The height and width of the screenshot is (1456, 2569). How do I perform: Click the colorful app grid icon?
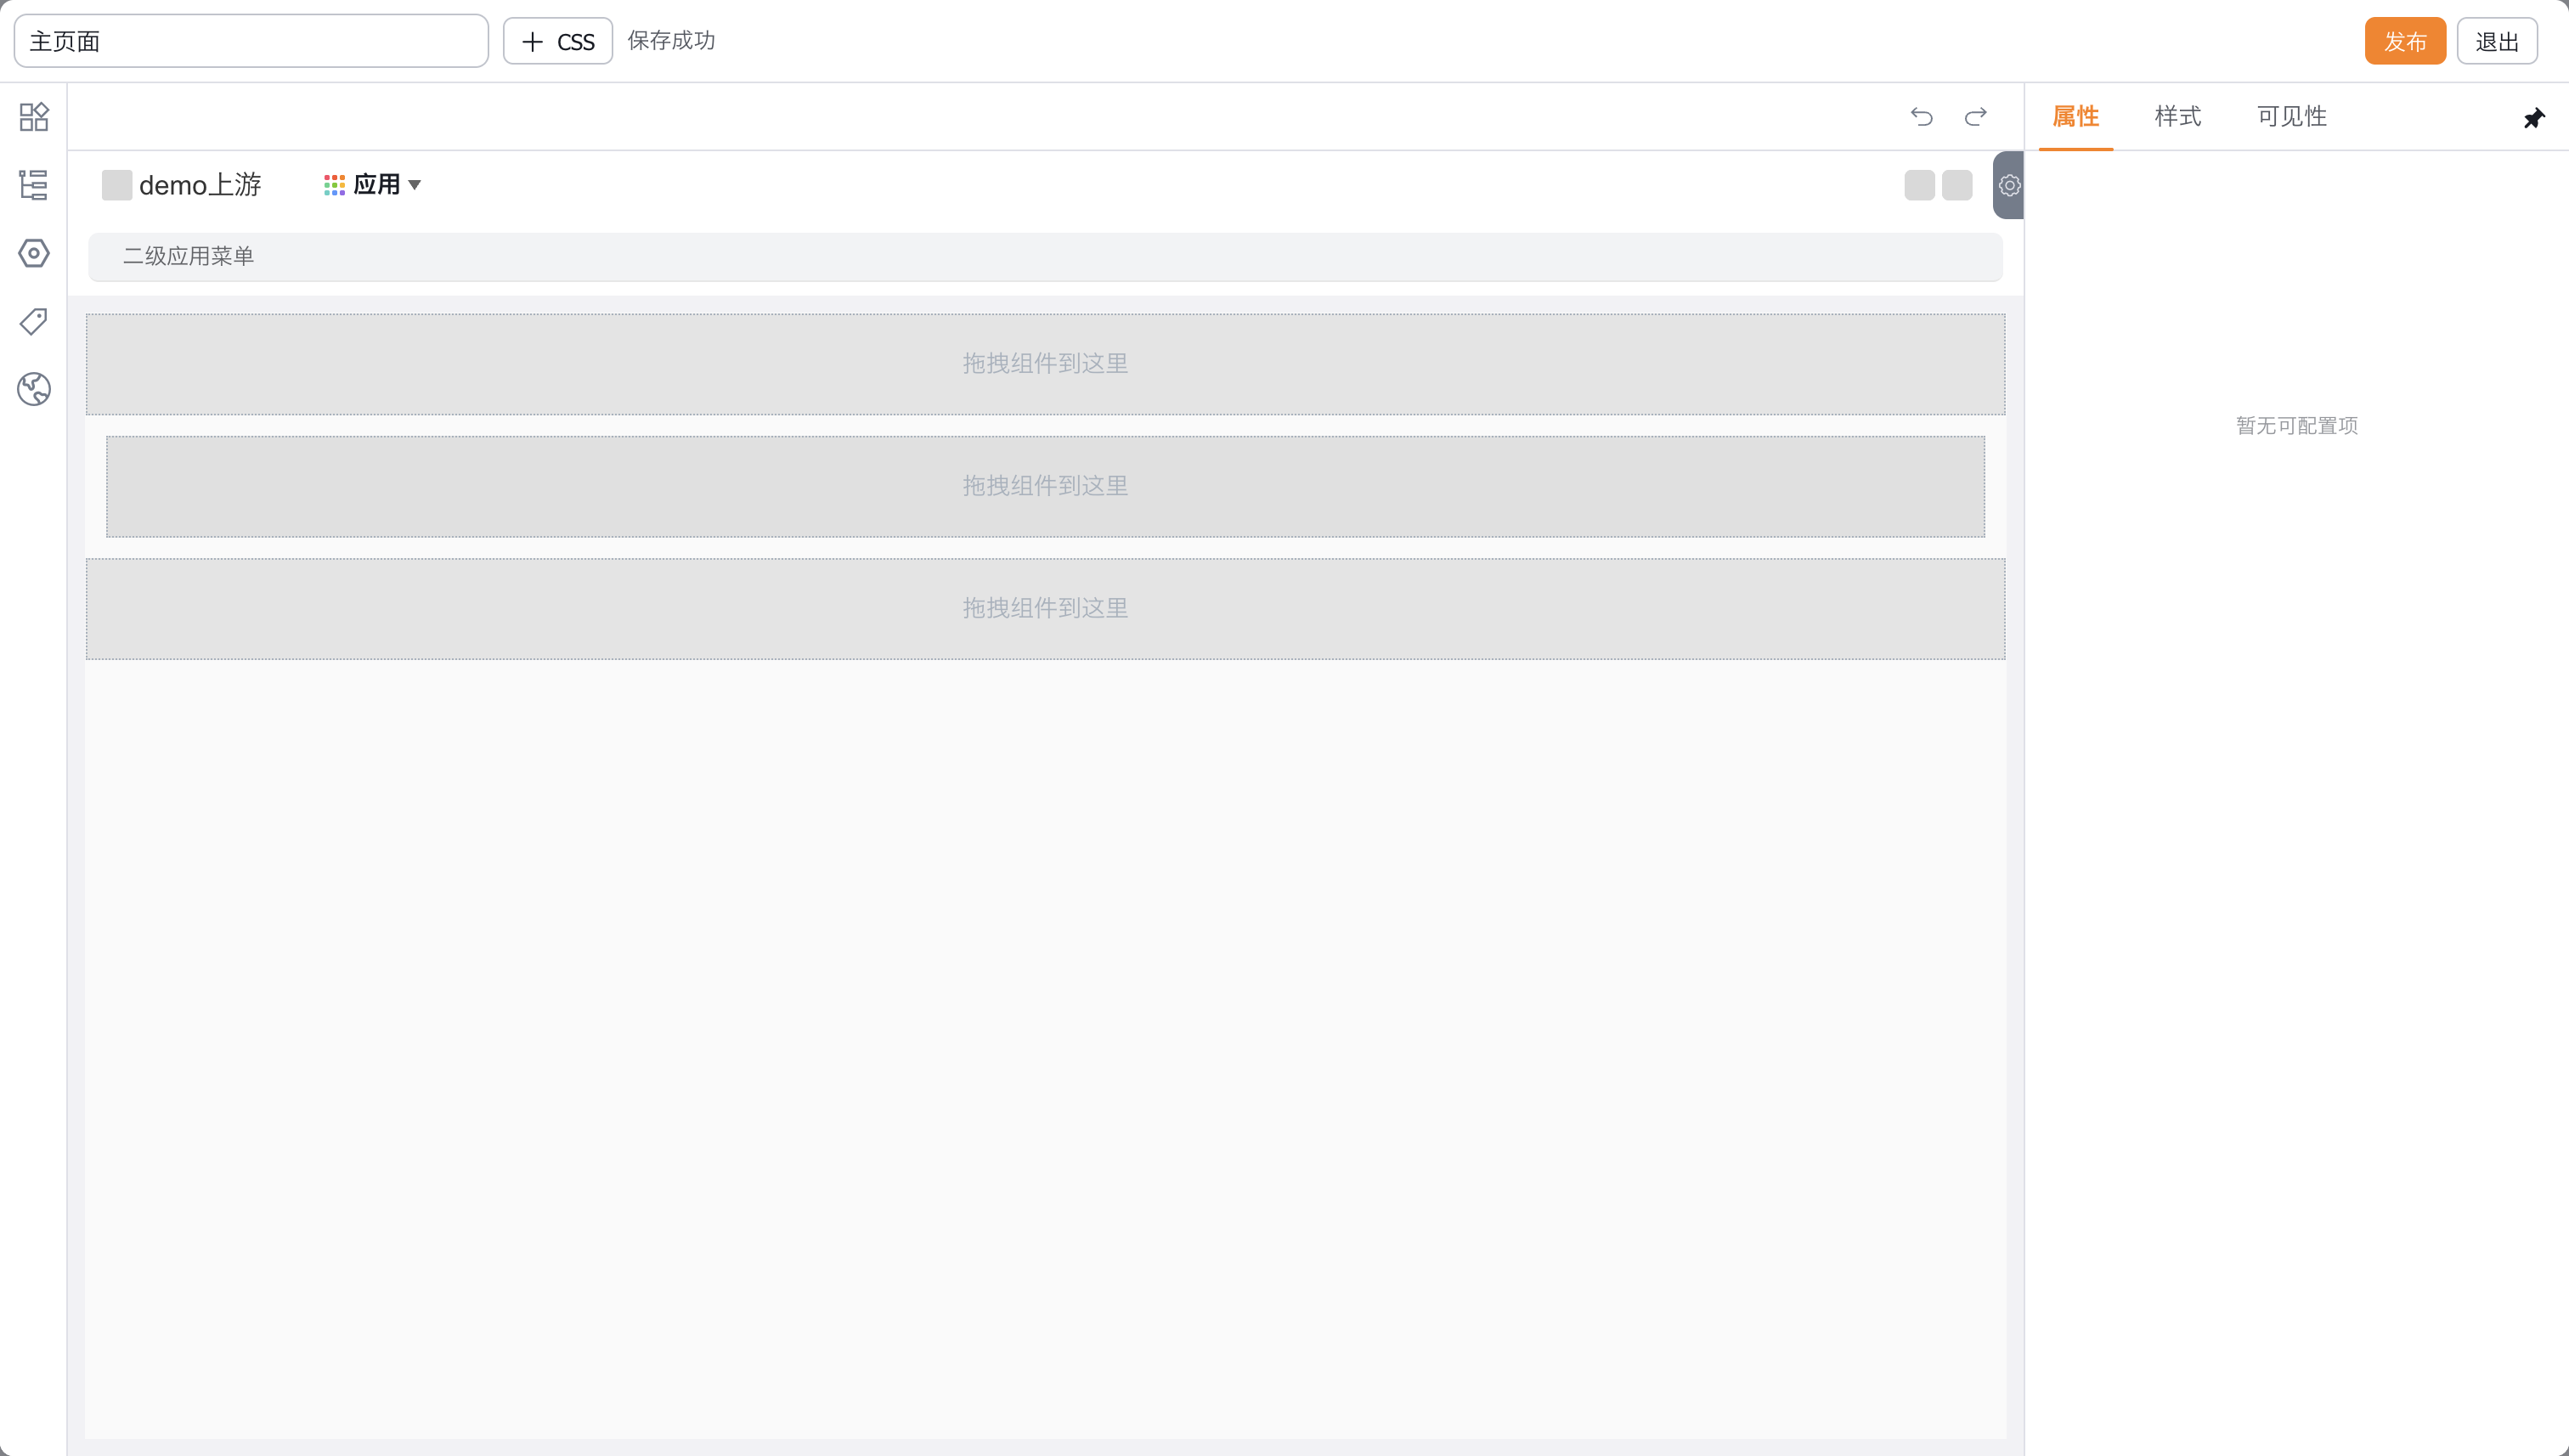coord(334,185)
